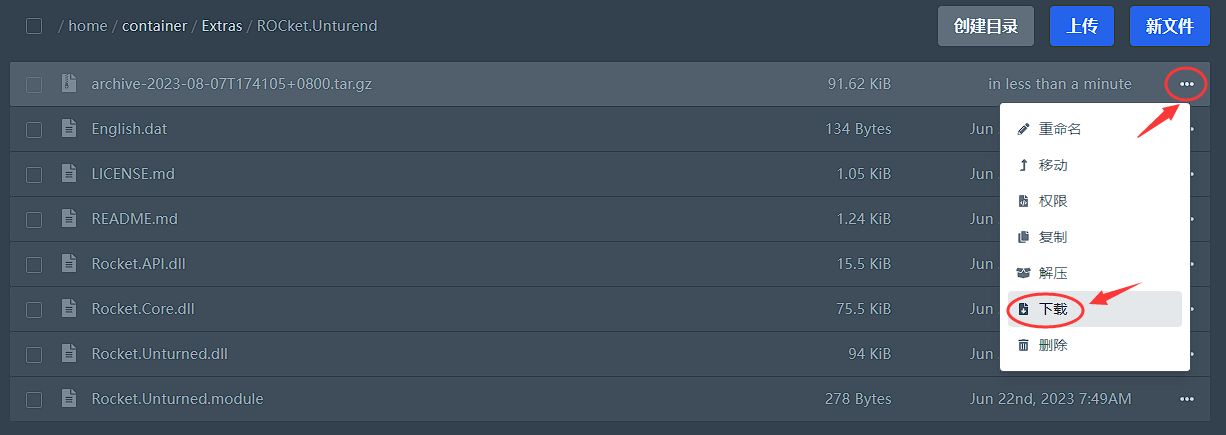Click the 上传 button
The width and height of the screenshot is (1226, 435).
click(x=1082, y=26)
